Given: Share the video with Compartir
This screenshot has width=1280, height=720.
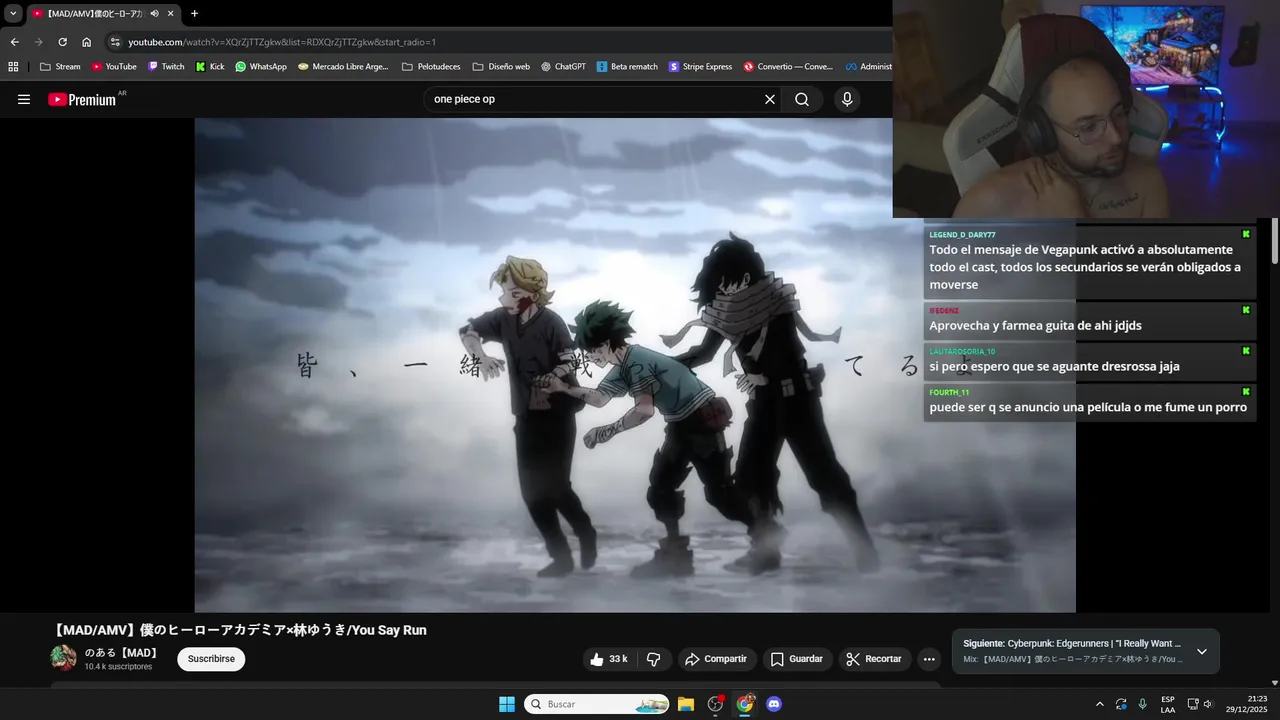Looking at the screenshot, I should point(716,659).
